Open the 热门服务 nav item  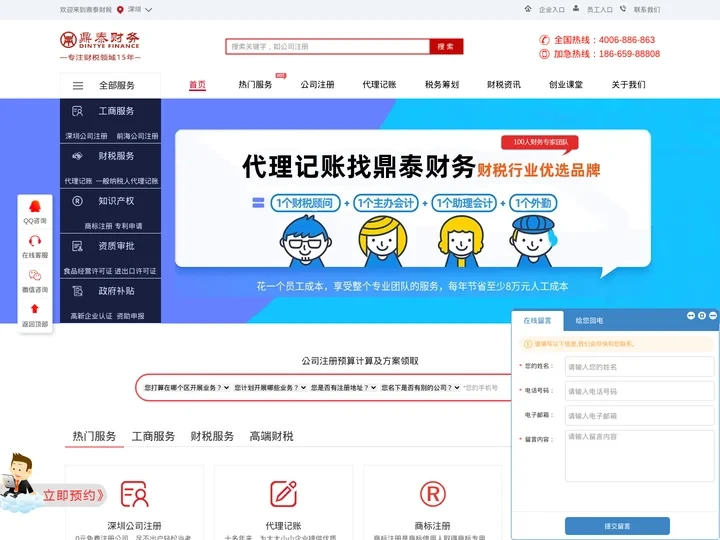[x=255, y=84]
